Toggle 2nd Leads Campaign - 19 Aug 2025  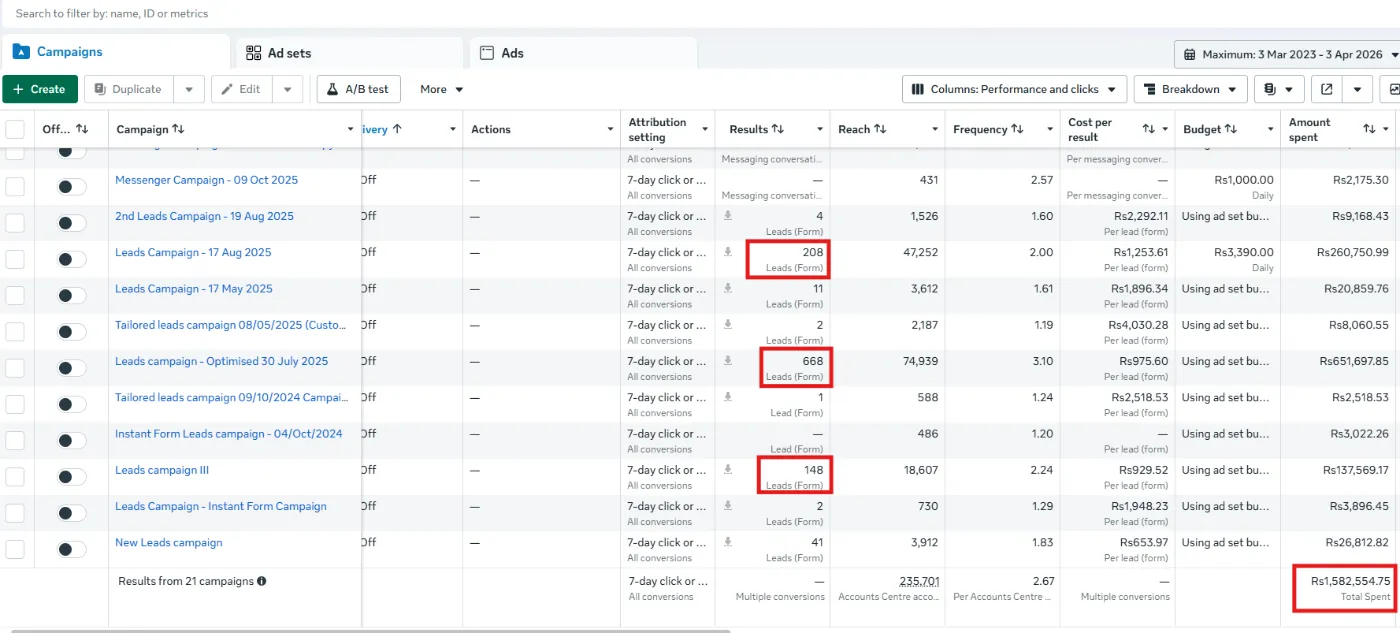pos(71,223)
